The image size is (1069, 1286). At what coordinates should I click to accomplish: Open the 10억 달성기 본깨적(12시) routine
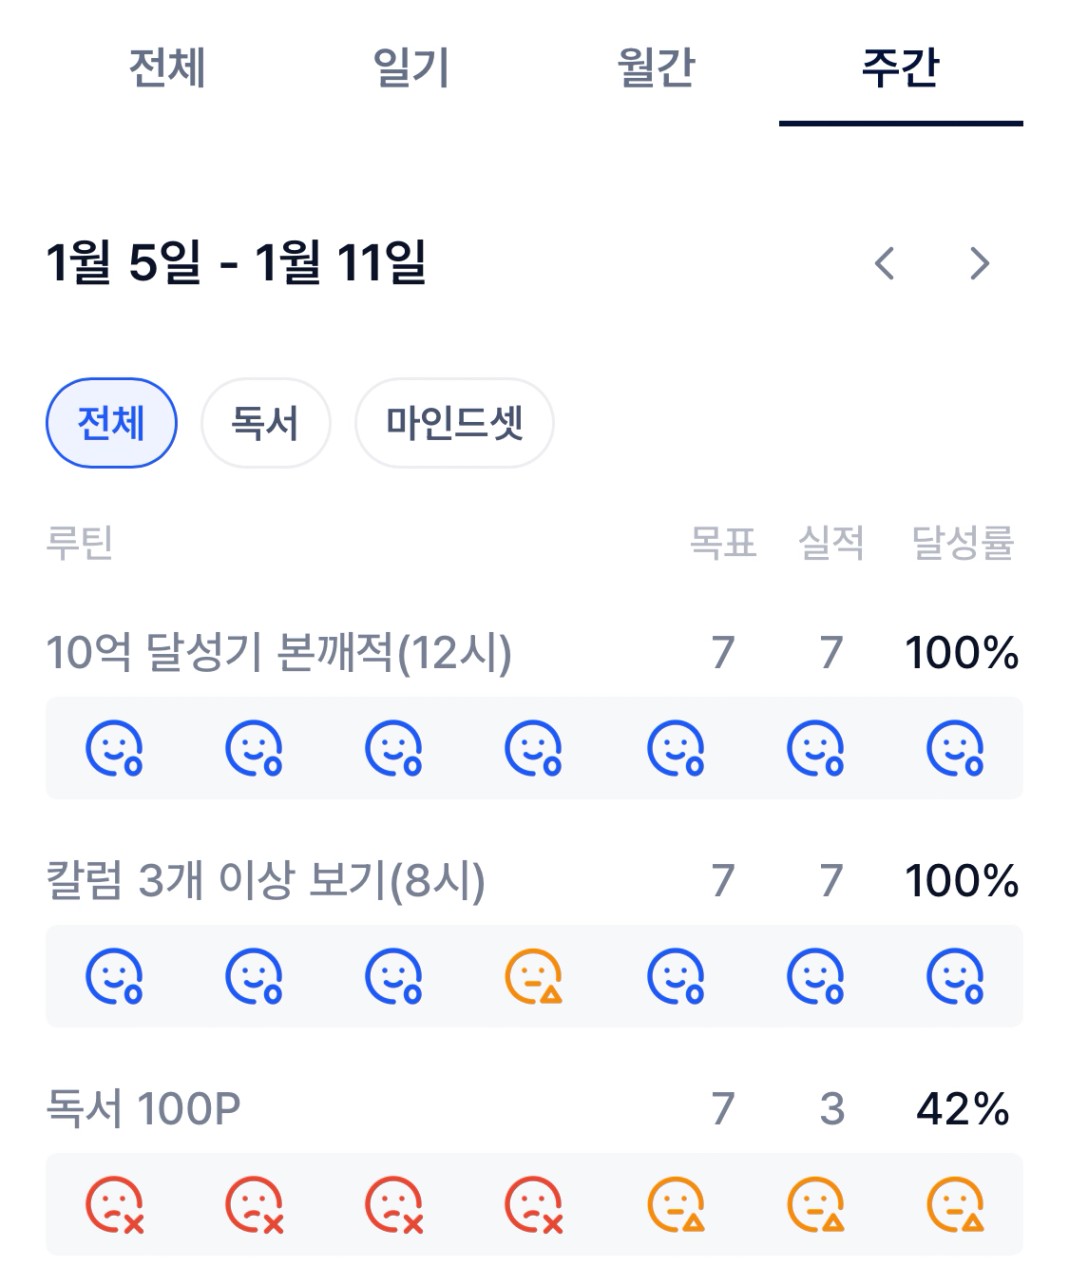(279, 653)
